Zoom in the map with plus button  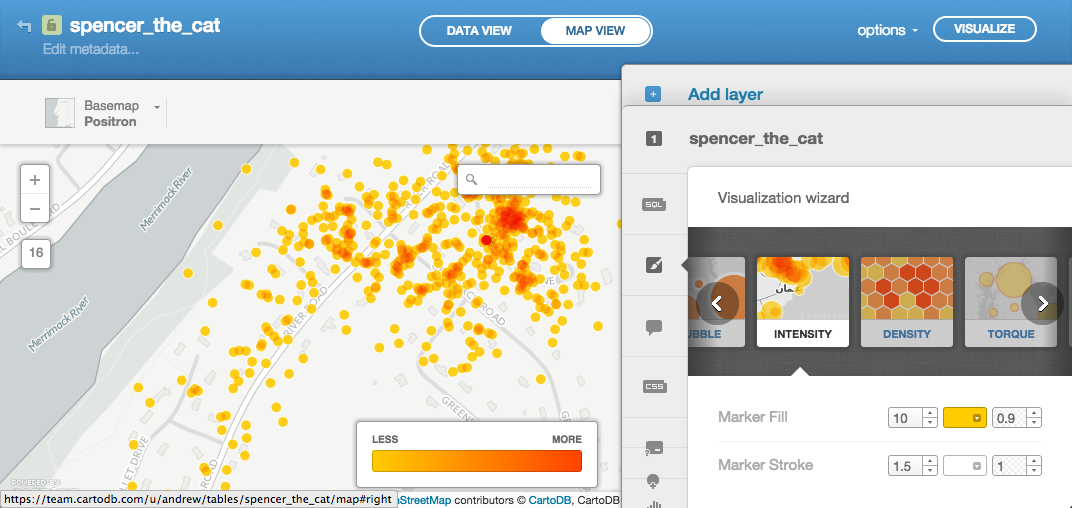[35, 181]
